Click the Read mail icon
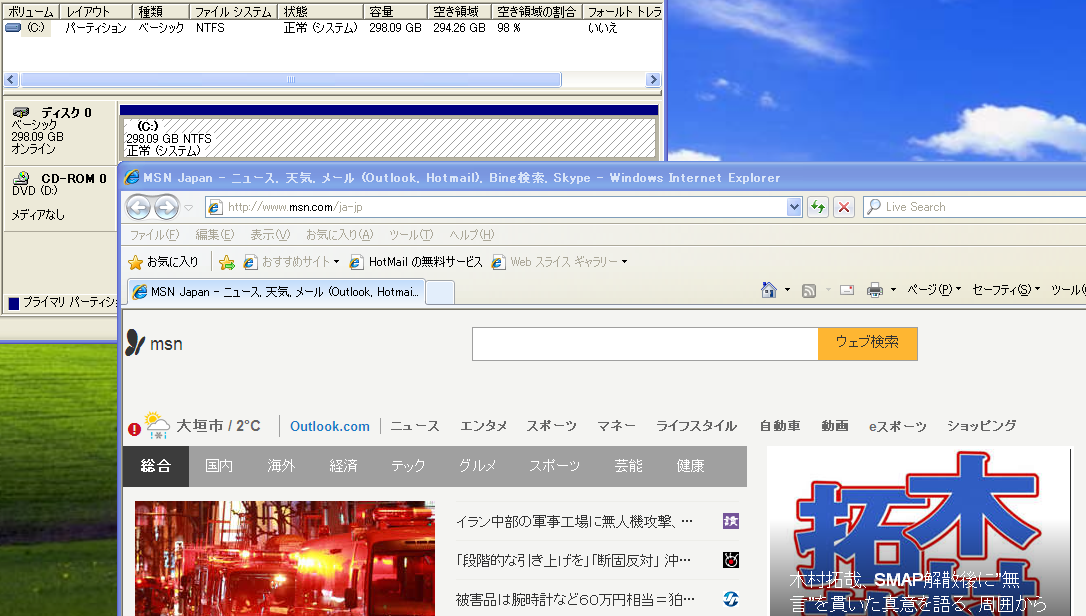The width and height of the screenshot is (1086, 616). [x=846, y=290]
